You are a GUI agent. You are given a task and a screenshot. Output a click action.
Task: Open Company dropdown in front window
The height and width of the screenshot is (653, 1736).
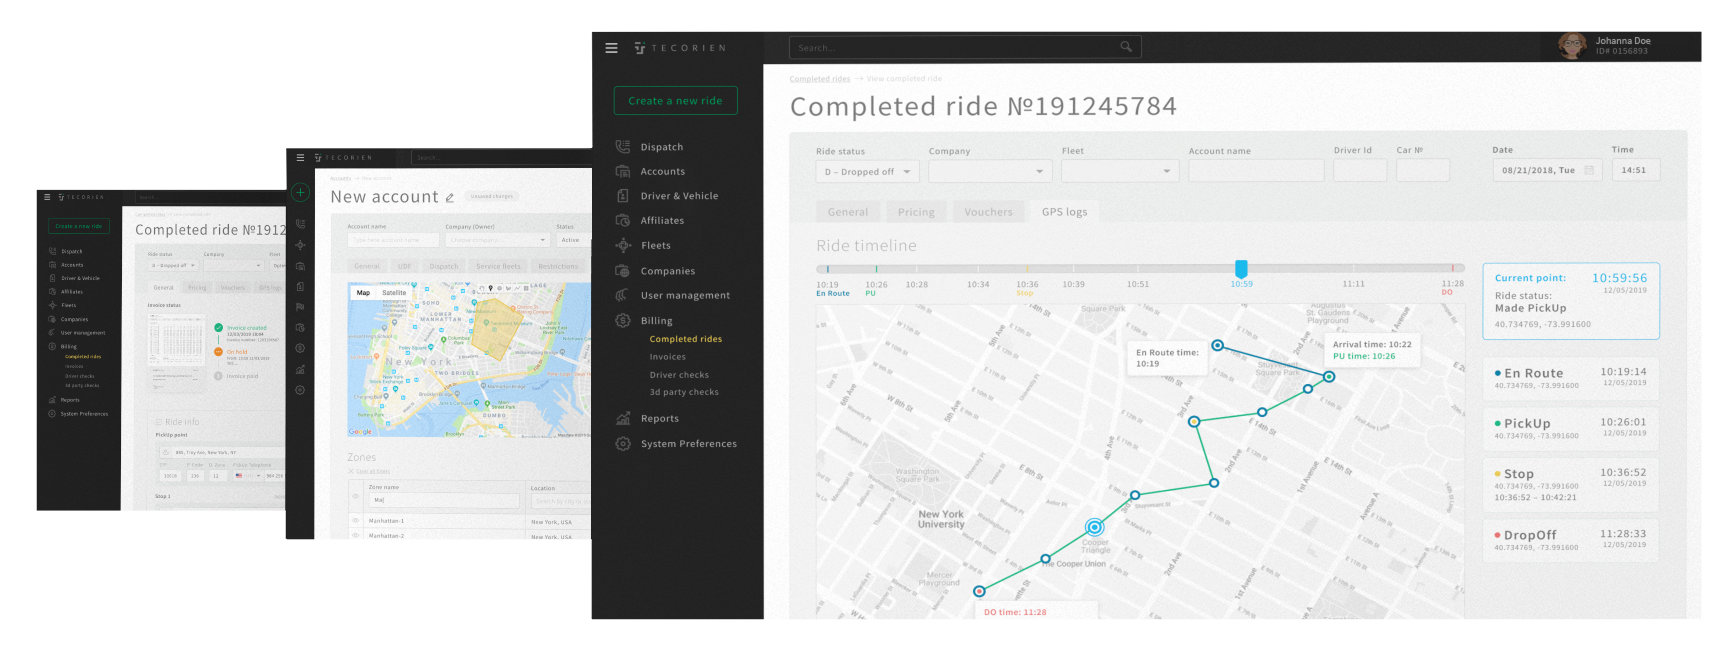[x=990, y=172]
